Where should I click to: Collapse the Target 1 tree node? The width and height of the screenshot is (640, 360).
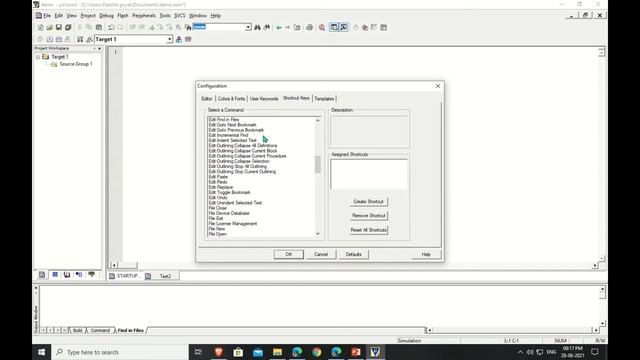point(38,57)
